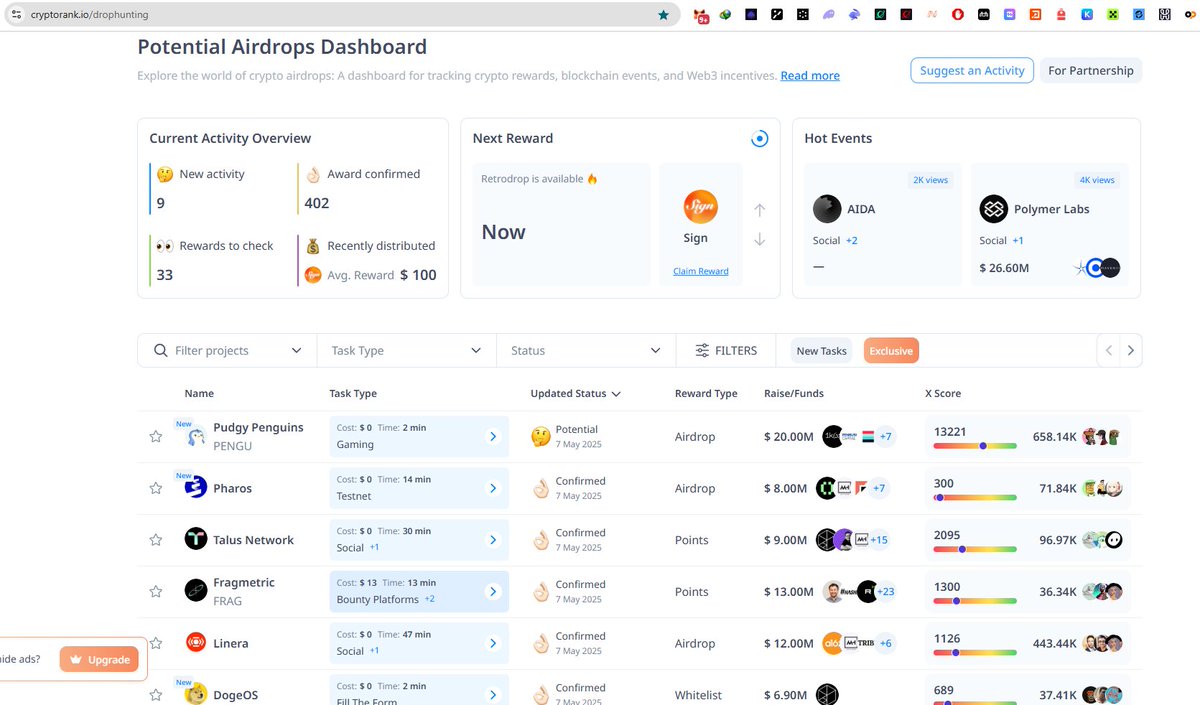Open Pharos Testnet task arrow
Viewport: 1200px width, 705px height.
coord(492,488)
